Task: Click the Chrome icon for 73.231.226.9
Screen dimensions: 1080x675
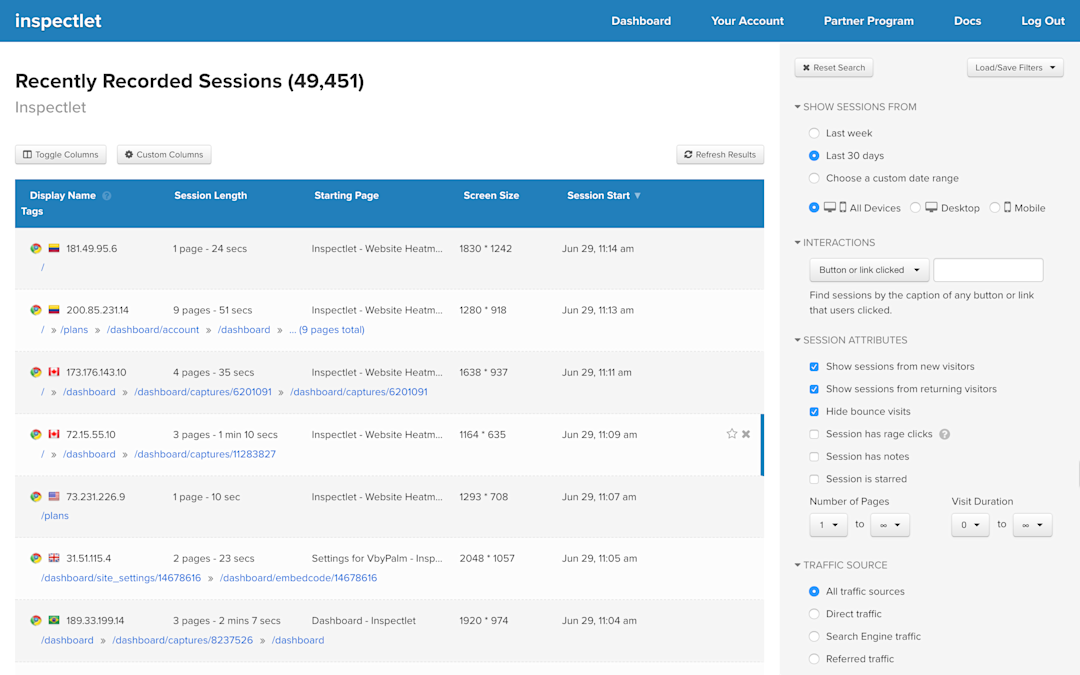Action: point(36,497)
